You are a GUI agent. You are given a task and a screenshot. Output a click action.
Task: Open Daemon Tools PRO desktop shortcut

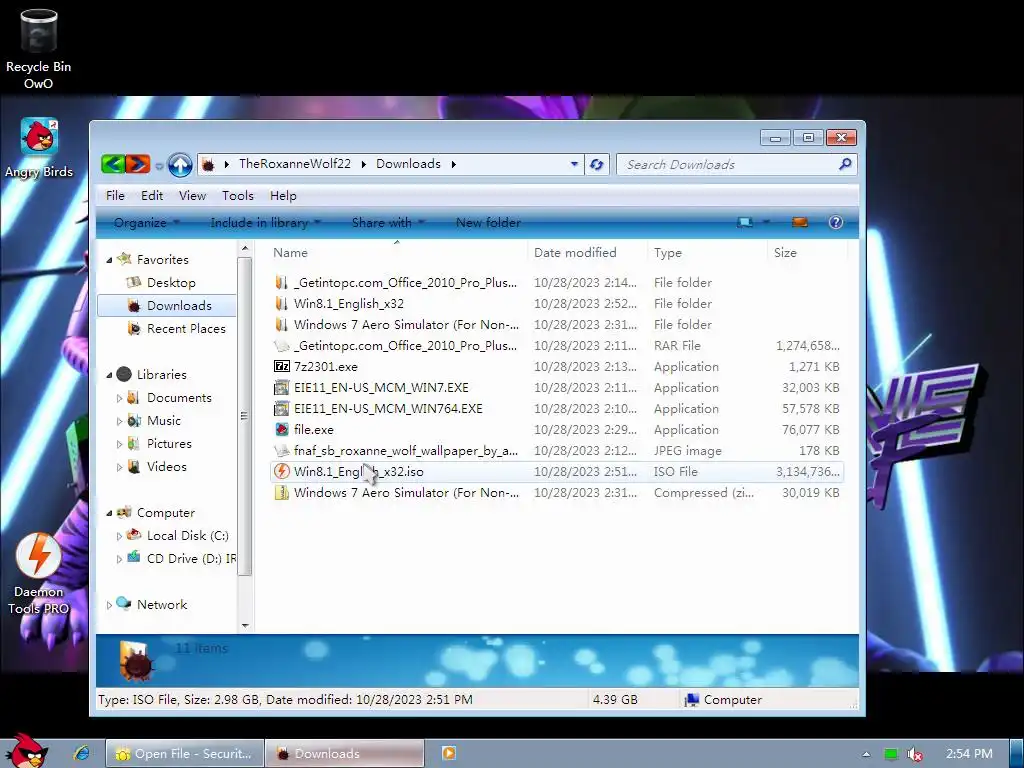pos(39,575)
